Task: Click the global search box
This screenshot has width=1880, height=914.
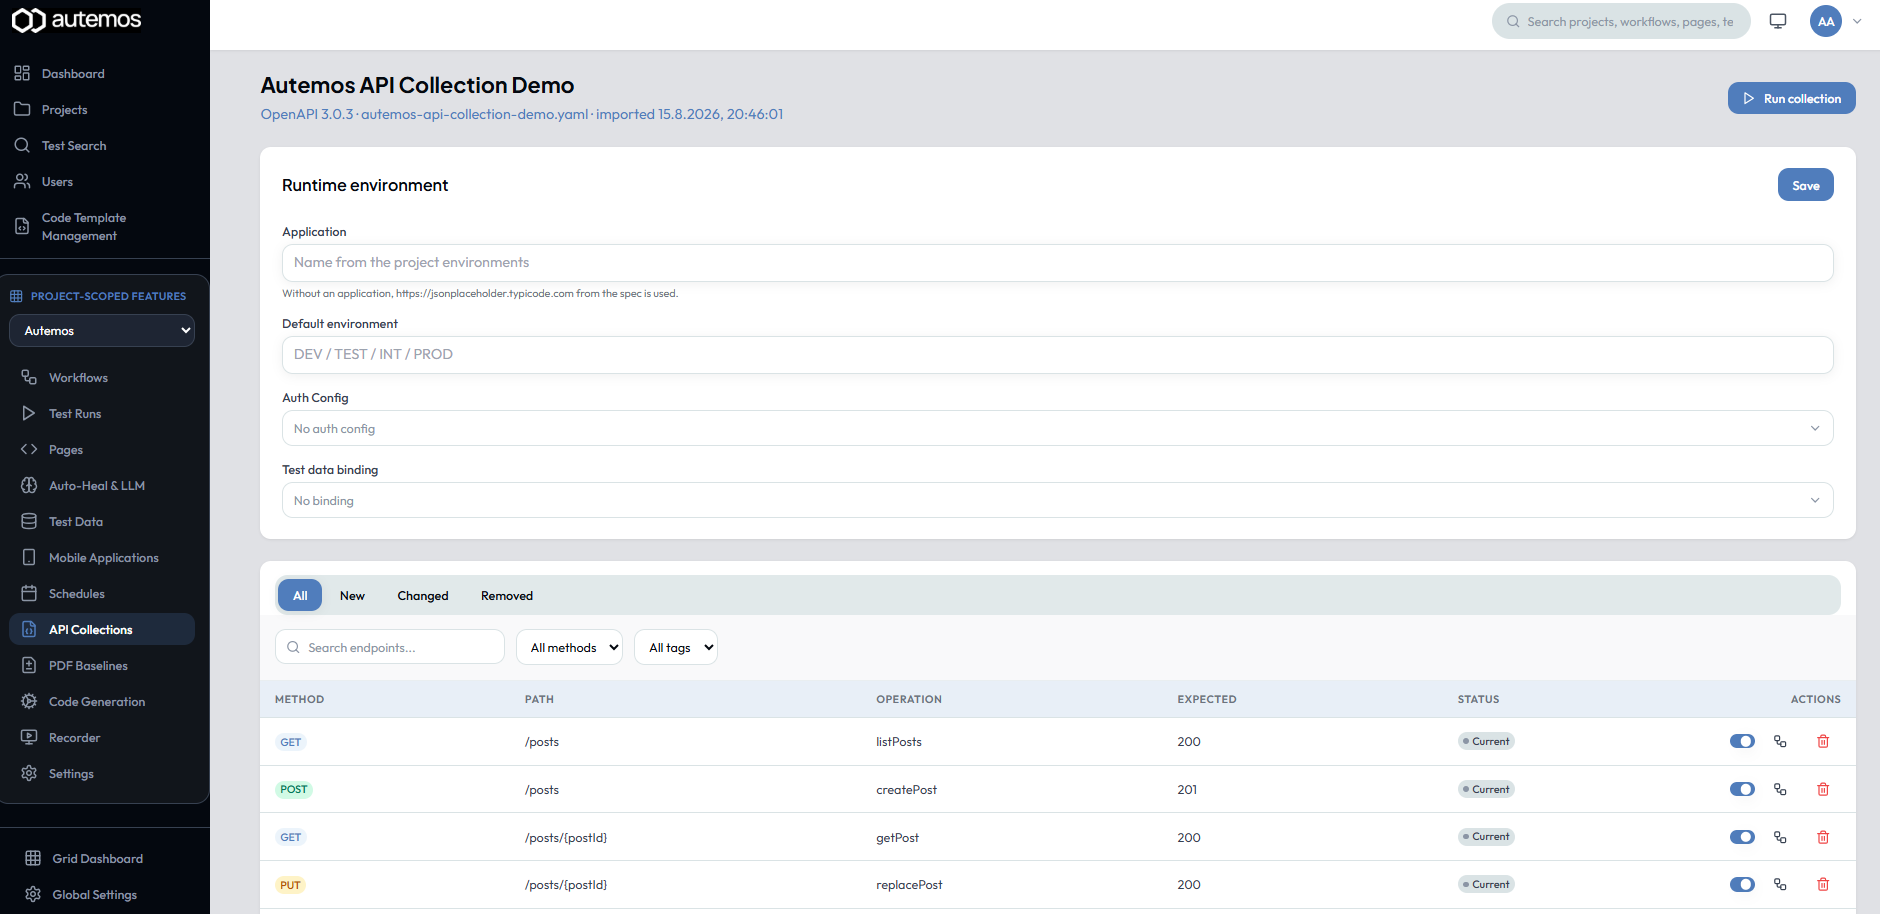Action: [1621, 21]
